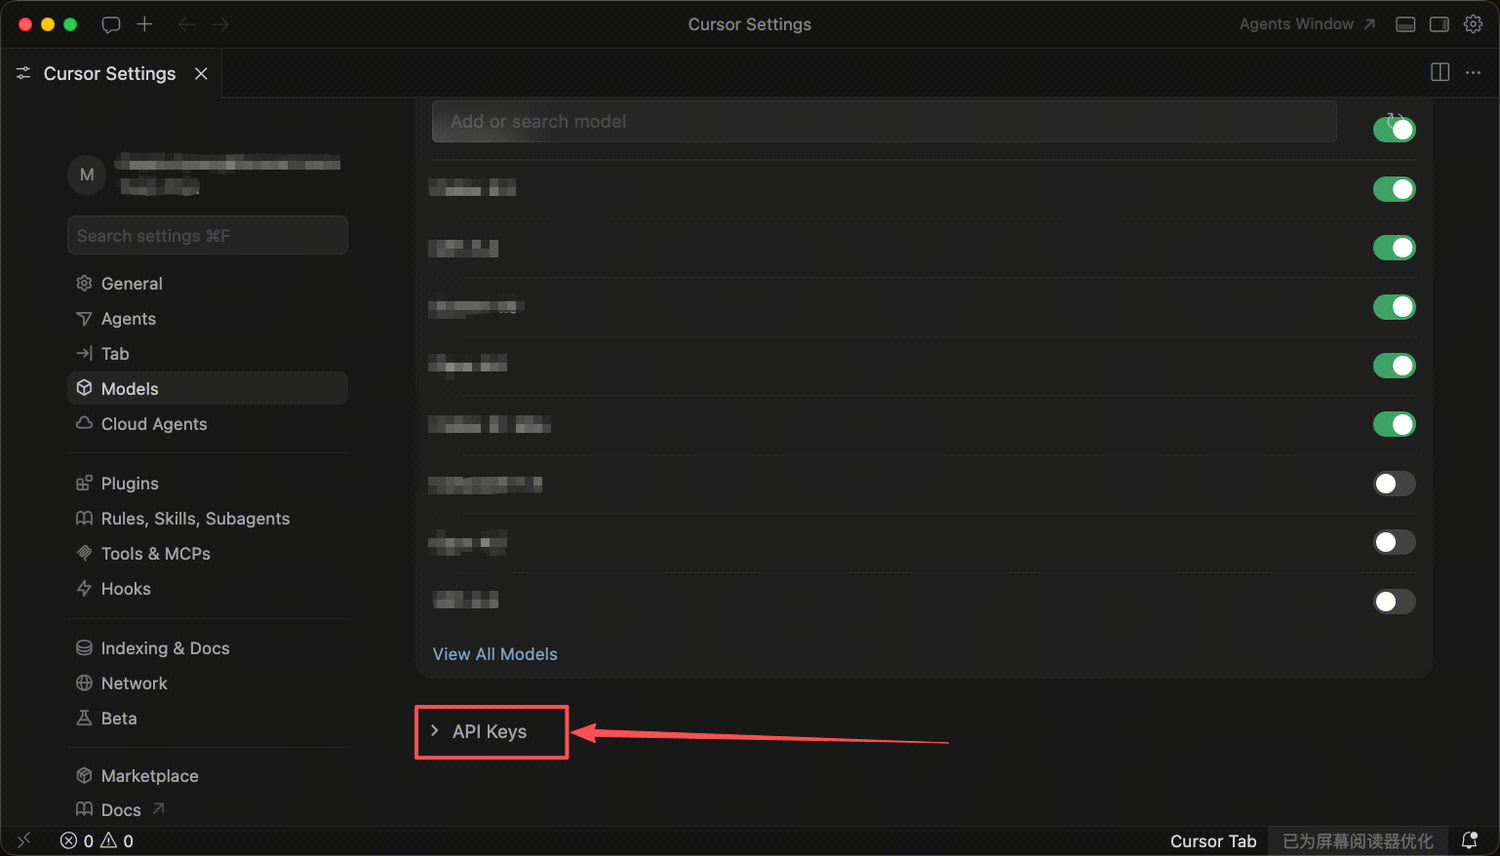1500x856 pixels.
Task: Click the remote connection icon in status bar
Action: pos(24,841)
